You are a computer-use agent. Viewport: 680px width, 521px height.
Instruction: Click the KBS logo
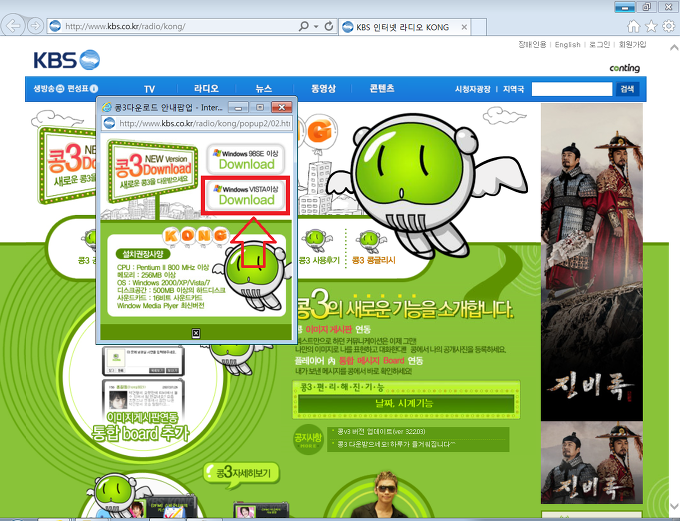point(66,60)
